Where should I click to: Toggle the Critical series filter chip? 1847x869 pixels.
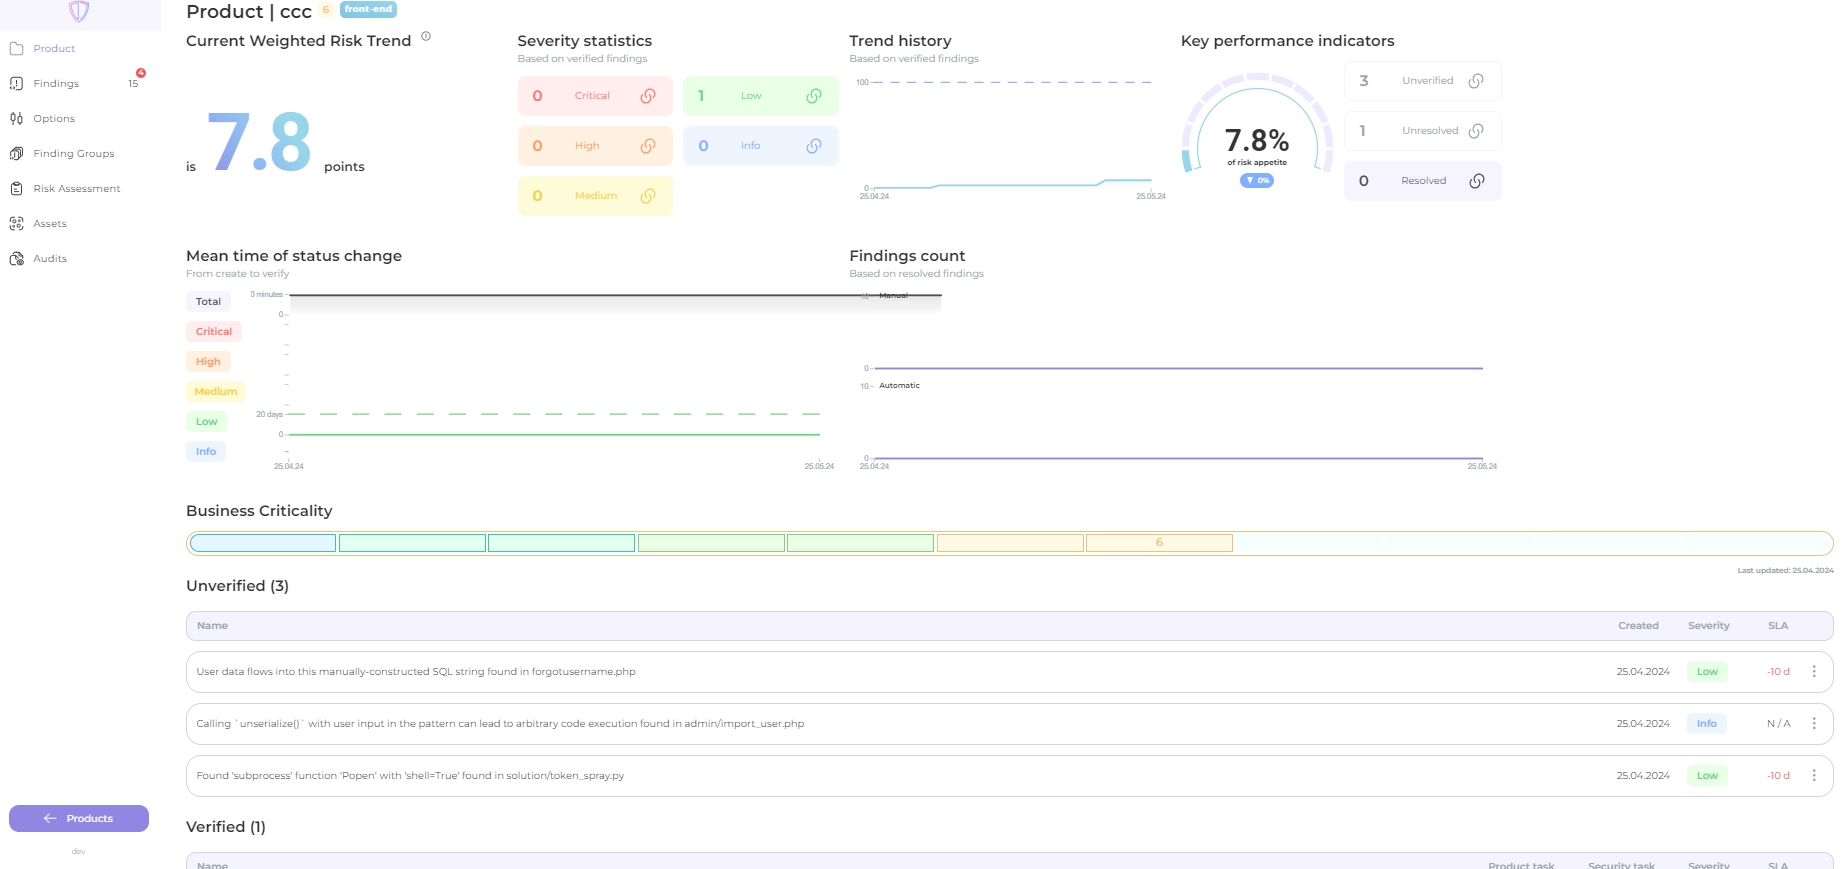pos(213,332)
